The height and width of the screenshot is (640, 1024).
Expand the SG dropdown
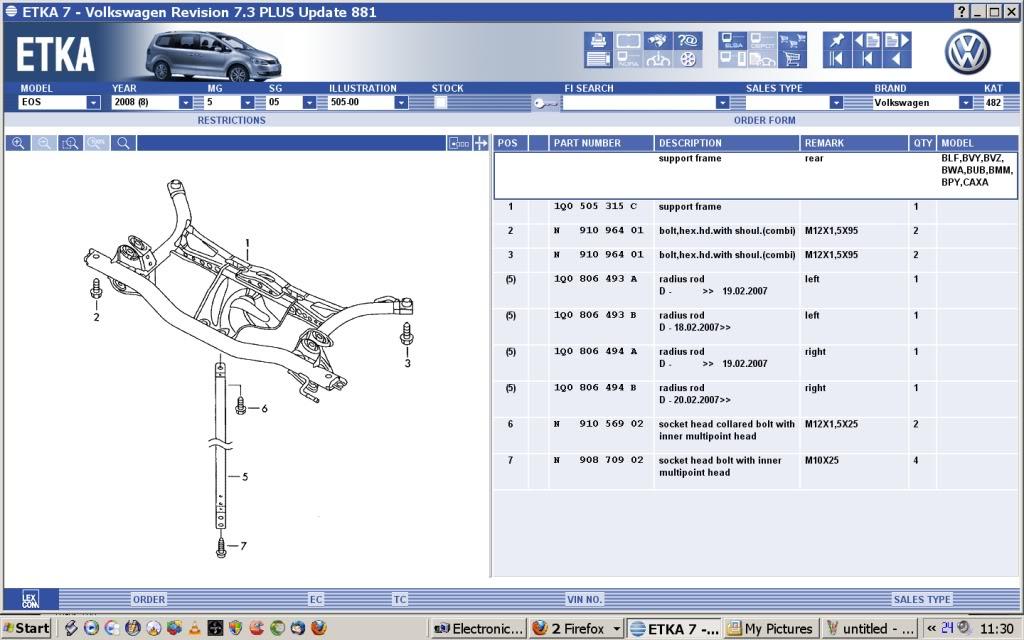(310, 103)
